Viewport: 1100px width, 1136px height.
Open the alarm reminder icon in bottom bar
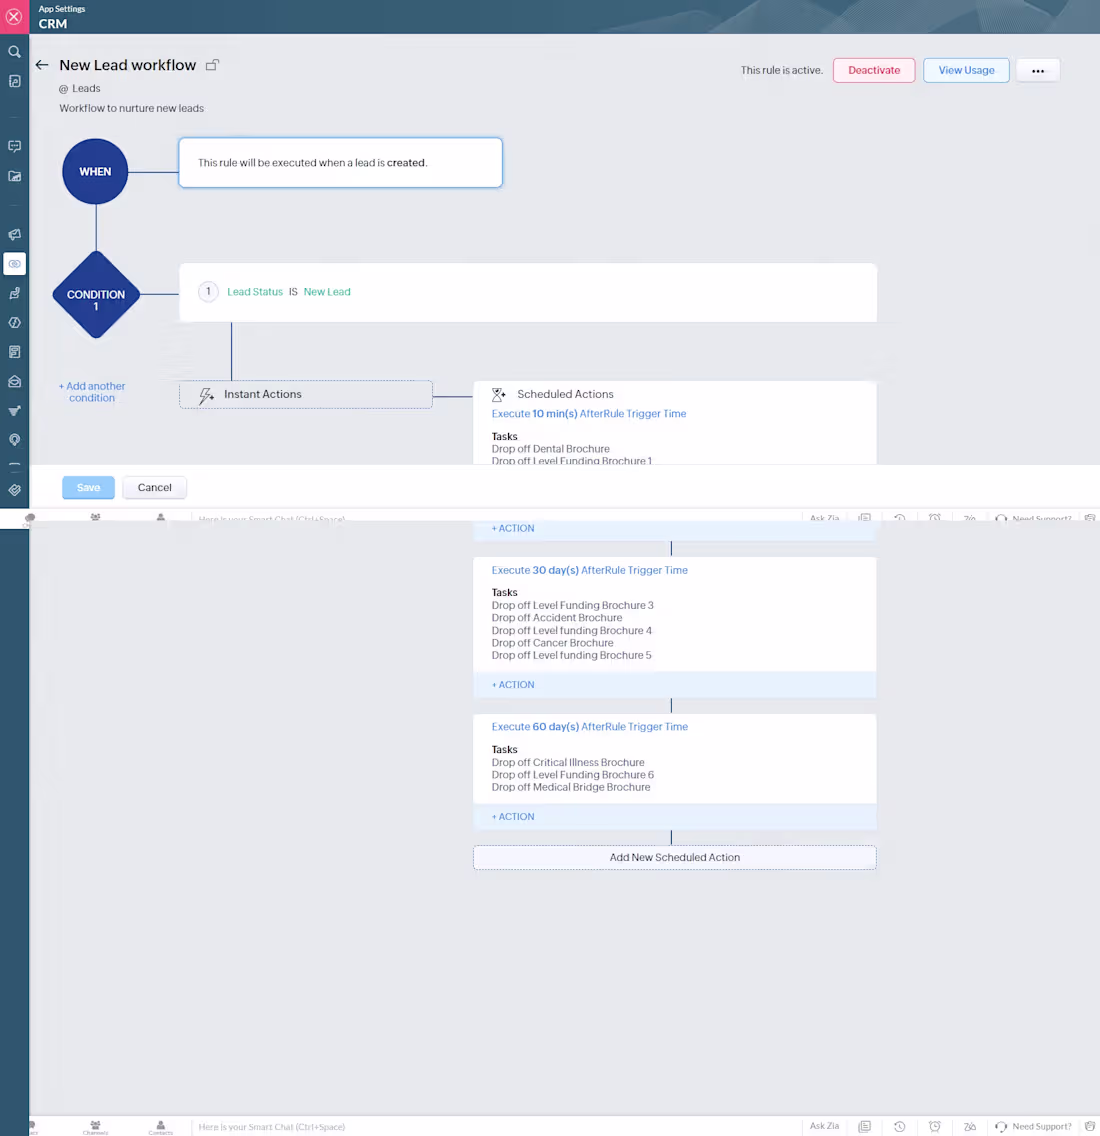935,1127
